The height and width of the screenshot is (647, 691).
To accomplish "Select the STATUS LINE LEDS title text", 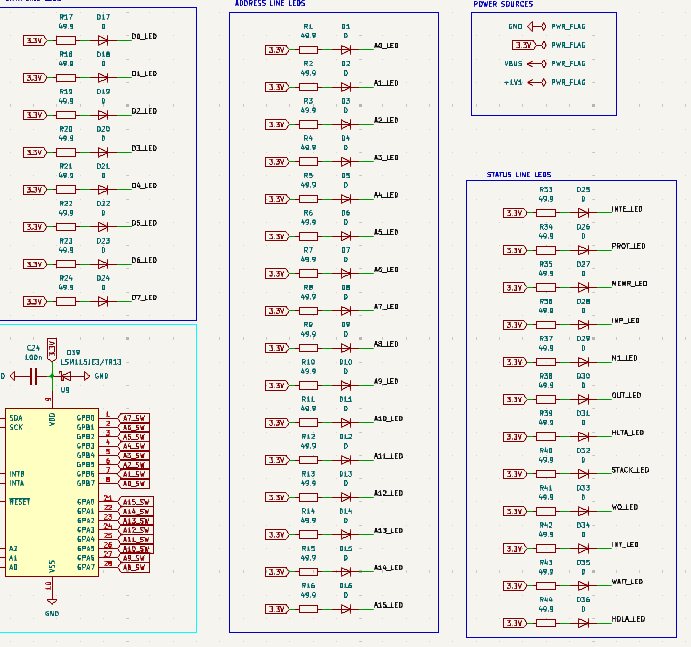I will click(x=519, y=175).
